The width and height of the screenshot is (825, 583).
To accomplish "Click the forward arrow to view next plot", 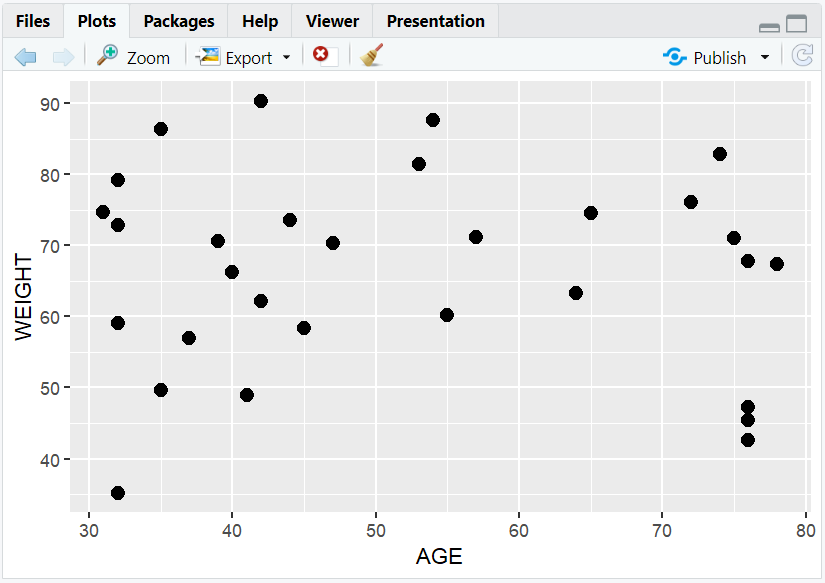I will (60, 57).
